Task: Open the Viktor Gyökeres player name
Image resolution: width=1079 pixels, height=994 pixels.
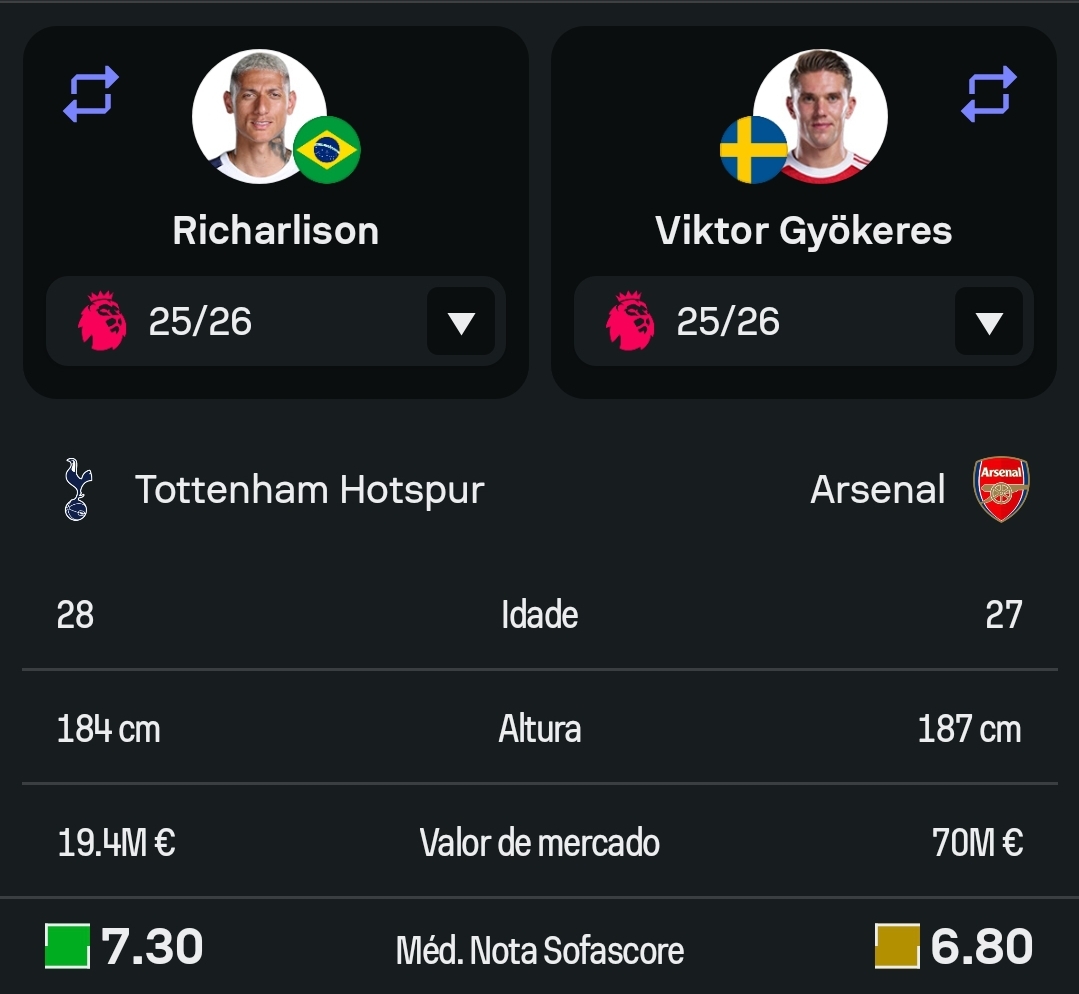Action: tap(804, 232)
